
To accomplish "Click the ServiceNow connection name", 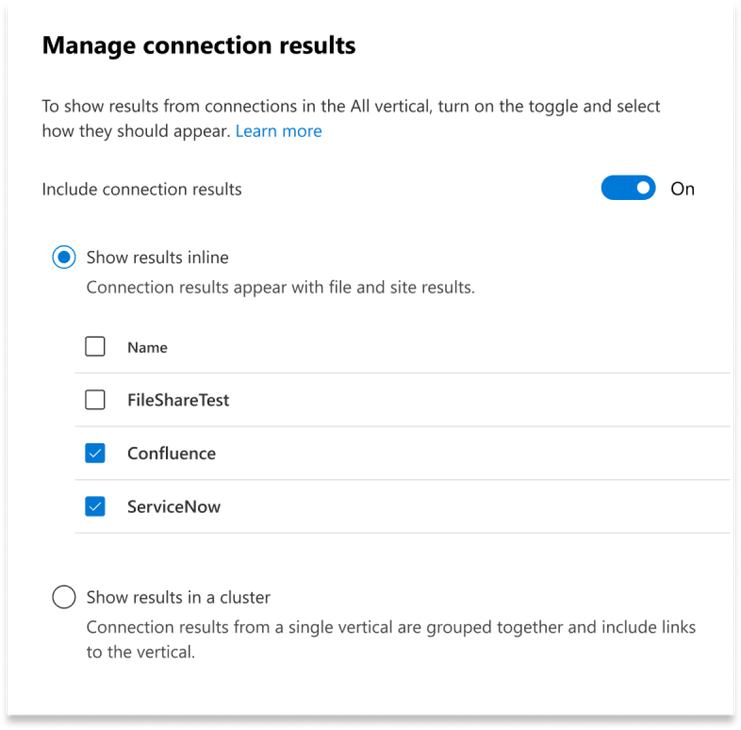I will 174,507.
